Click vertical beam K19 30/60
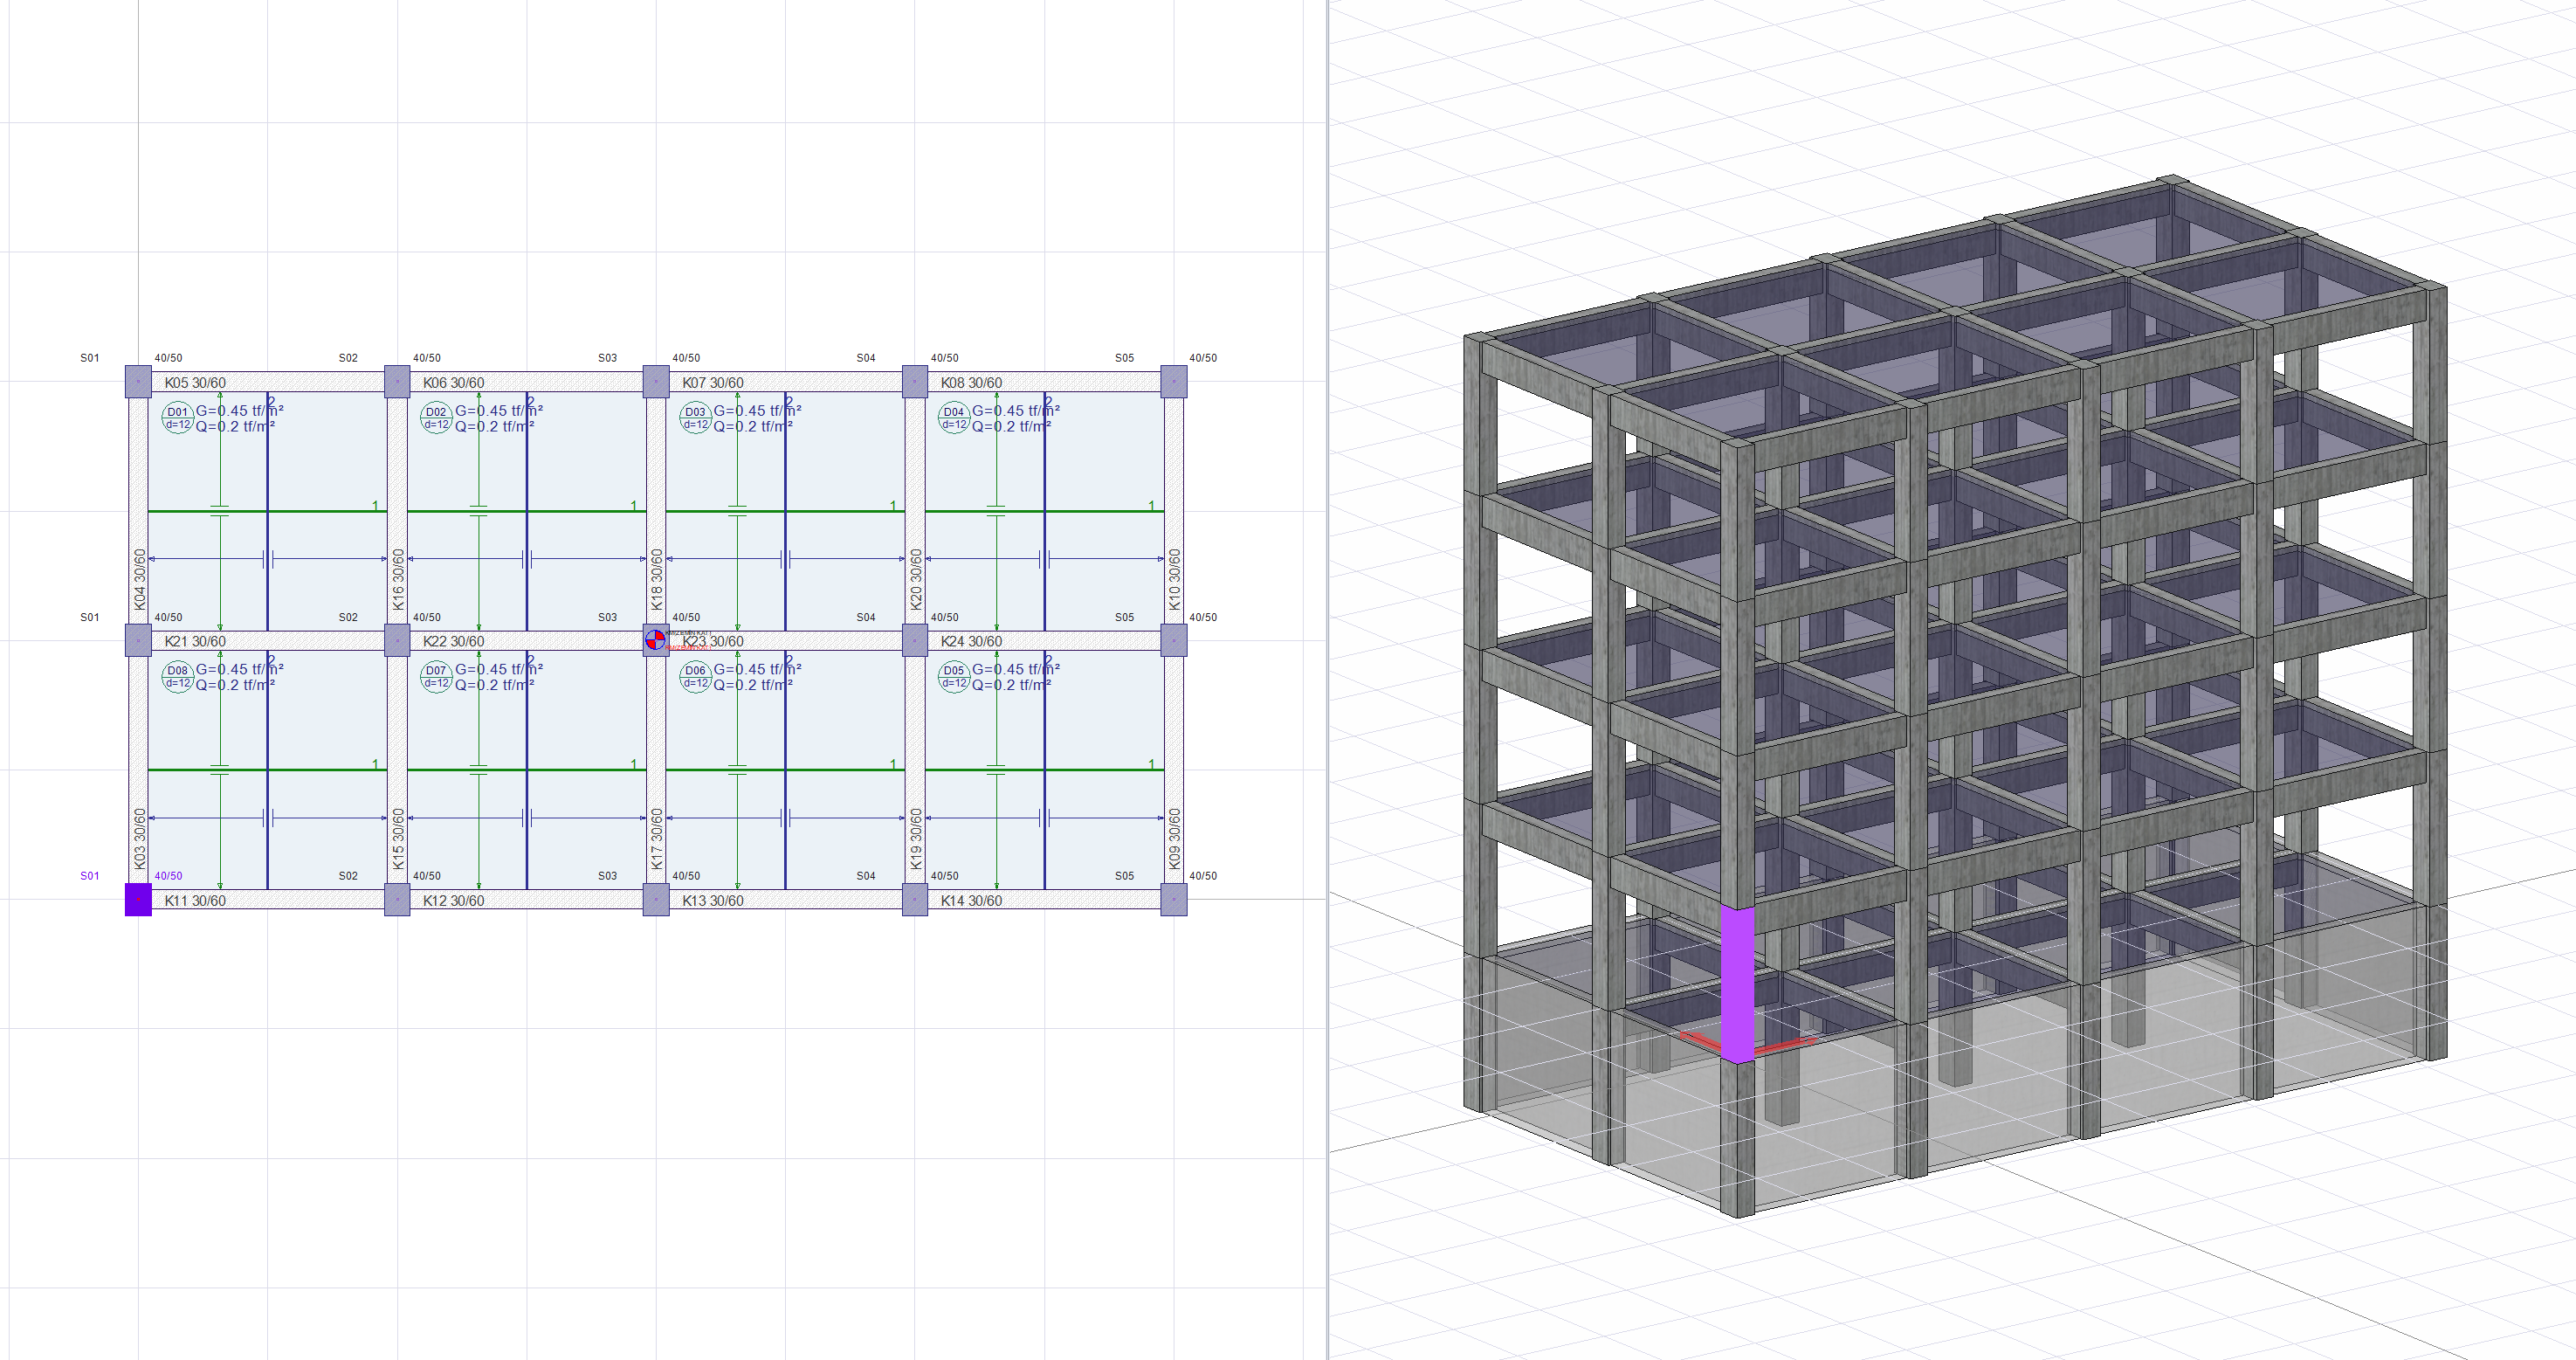This screenshot has height=1360, width=2576. pyautogui.click(x=916, y=838)
